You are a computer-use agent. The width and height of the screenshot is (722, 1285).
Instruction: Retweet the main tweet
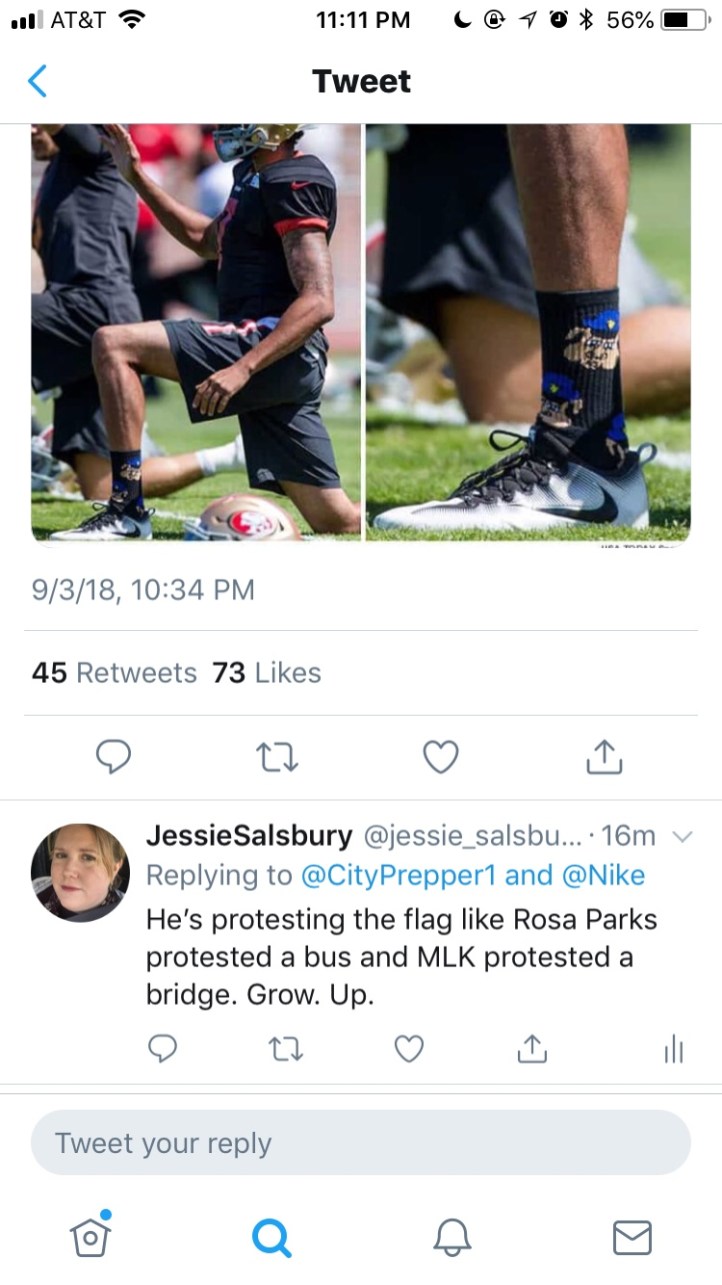click(x=274, y=757)
